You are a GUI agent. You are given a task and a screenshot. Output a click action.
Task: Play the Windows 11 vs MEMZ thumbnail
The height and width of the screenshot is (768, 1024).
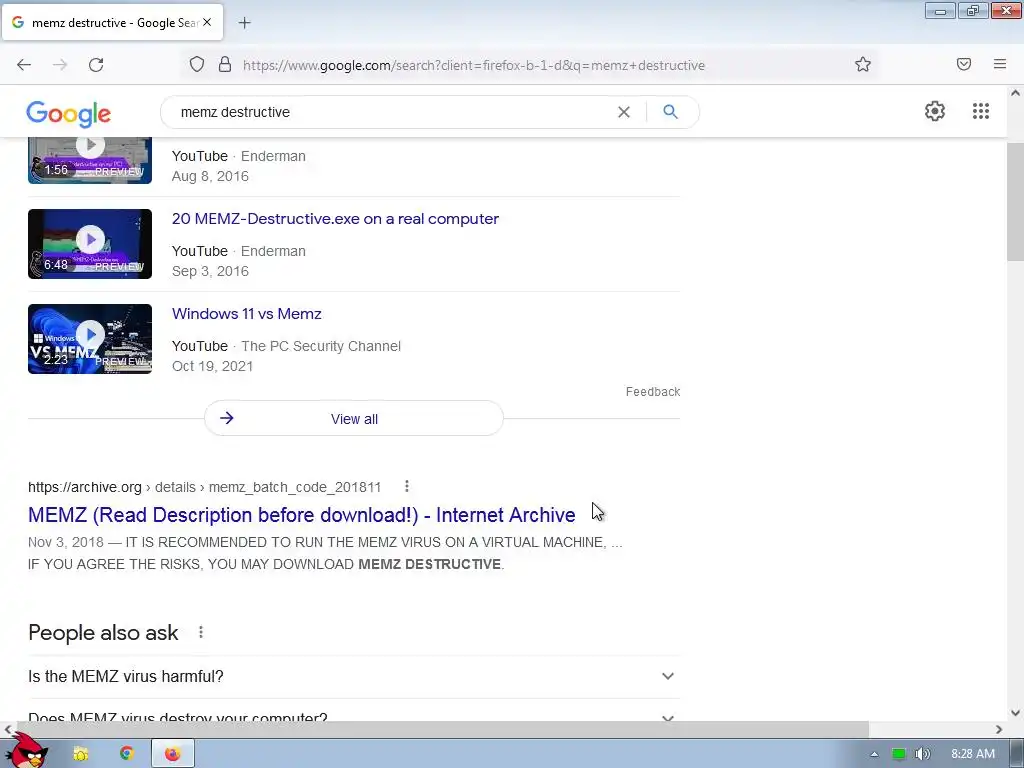90,339
